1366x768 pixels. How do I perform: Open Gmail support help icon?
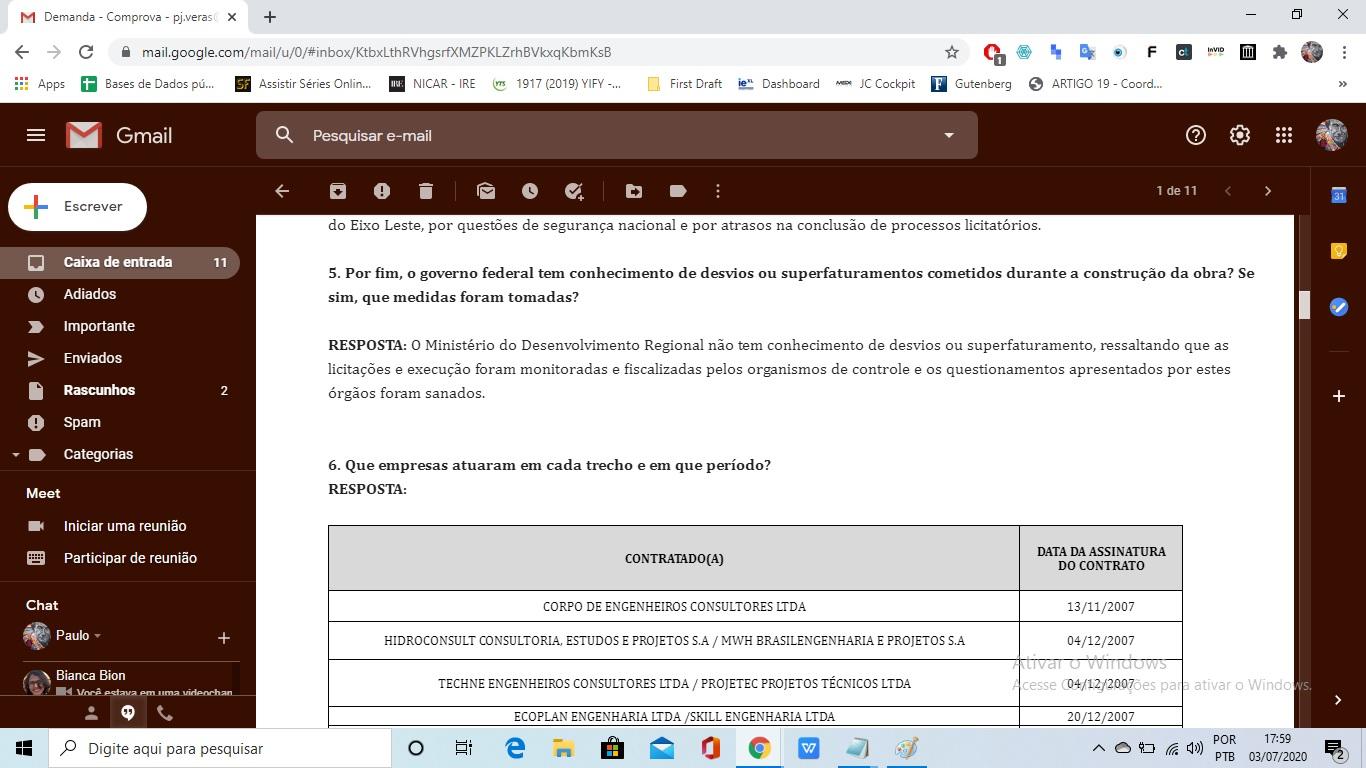pos(1196,135)
